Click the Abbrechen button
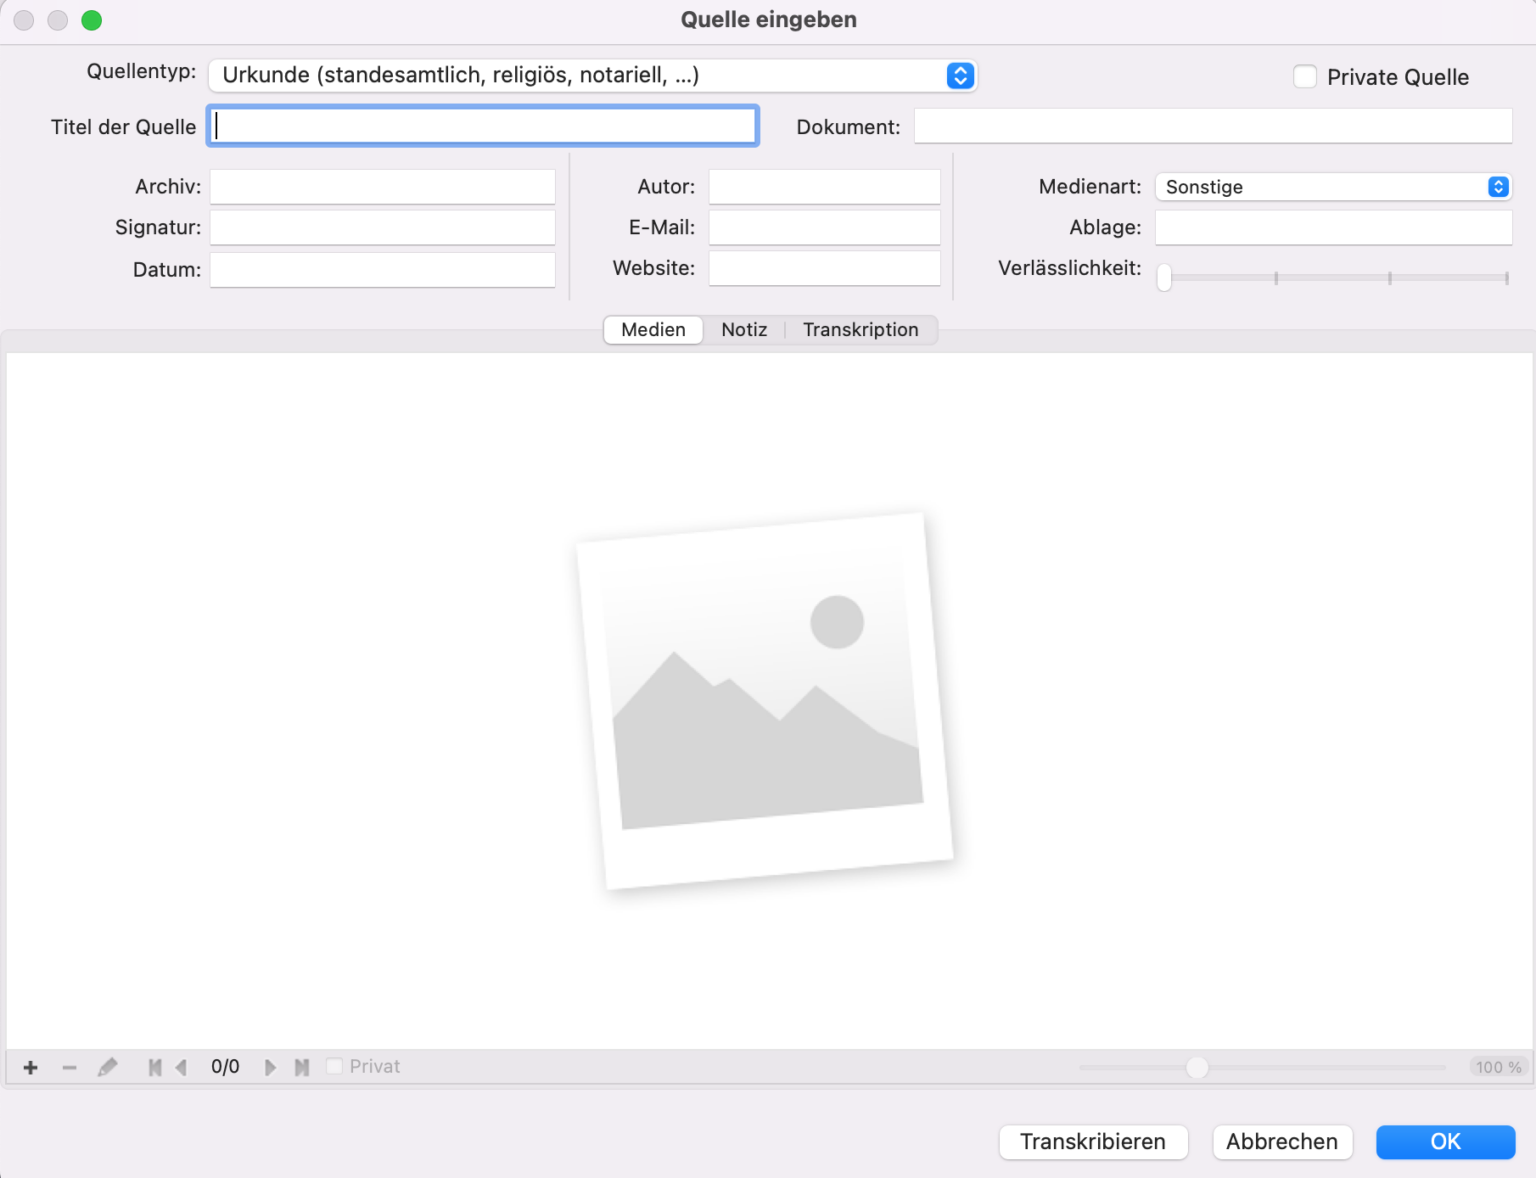Image resolution: width=1536 pixels, height=1178 pixels. click(1282, 1142)
